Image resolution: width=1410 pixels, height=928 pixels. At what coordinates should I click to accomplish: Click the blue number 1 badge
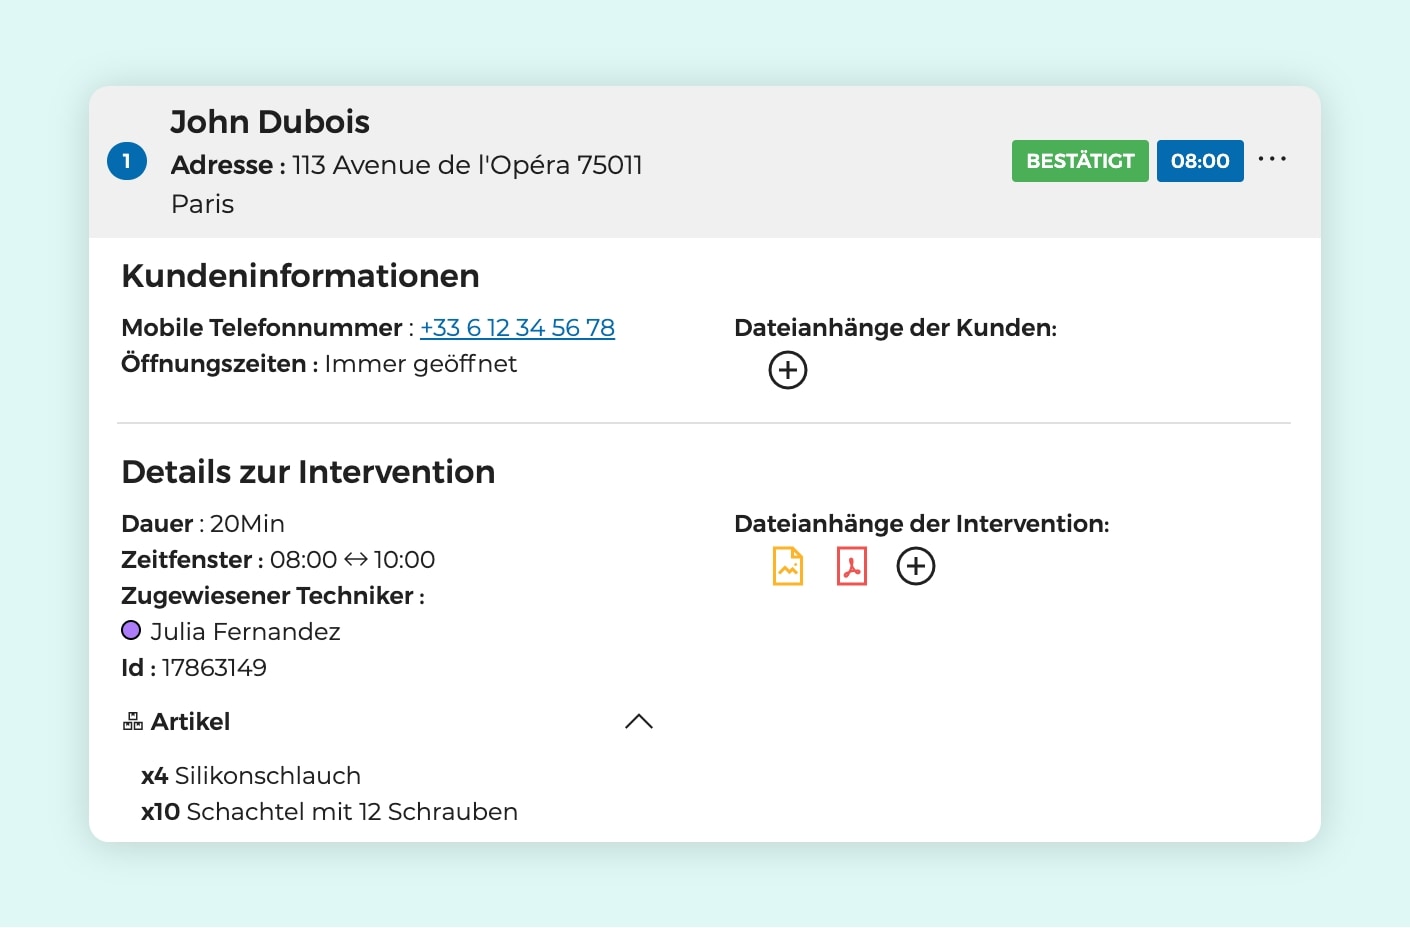pyautogui.click(x=127, y=161)
